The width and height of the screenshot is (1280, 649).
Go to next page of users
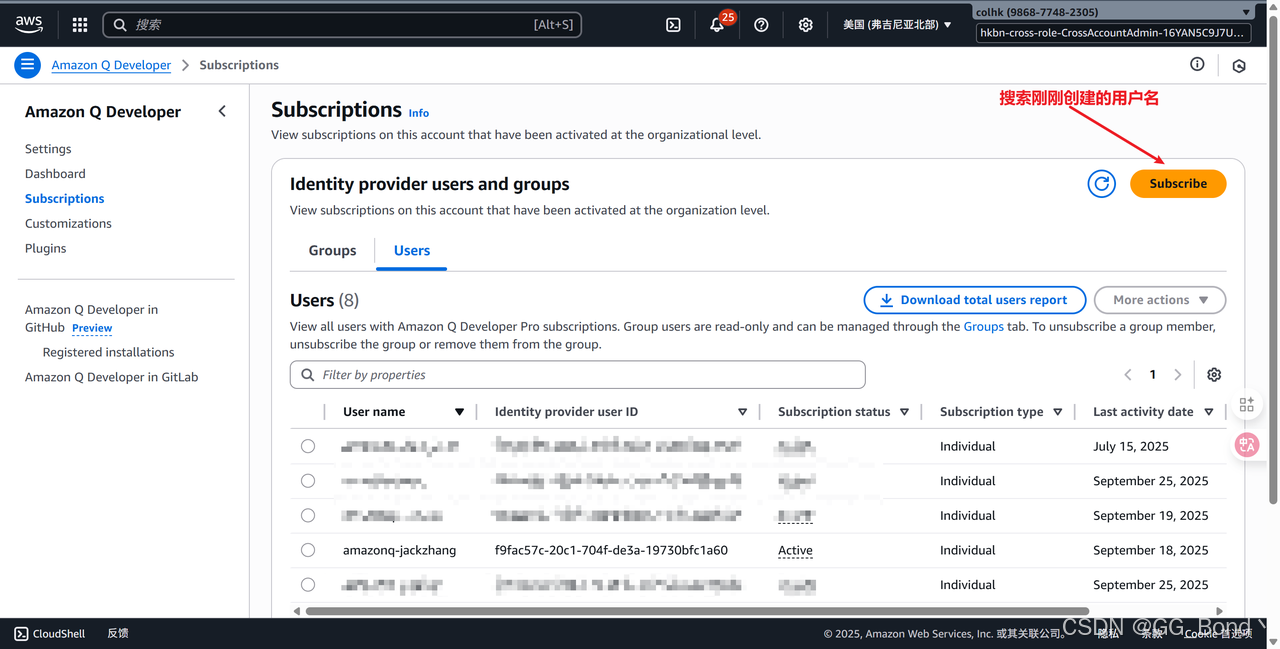click(x=1178, y=375)
